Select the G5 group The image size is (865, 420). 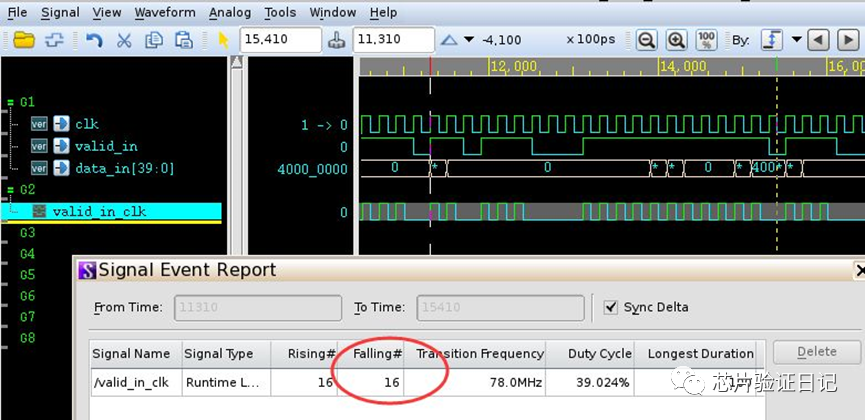tap(28, 275)
